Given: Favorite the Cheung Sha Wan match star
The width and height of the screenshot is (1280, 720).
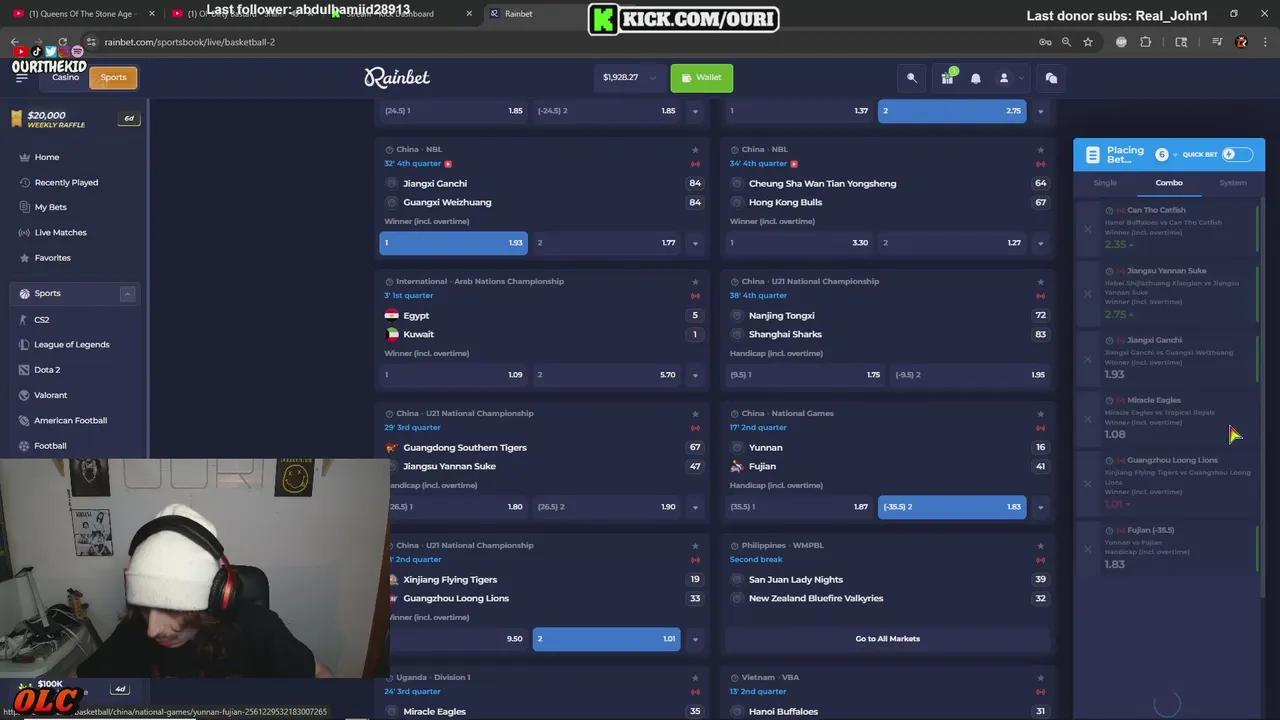Looking at the screenshot, I should [x=1040, y=150].
